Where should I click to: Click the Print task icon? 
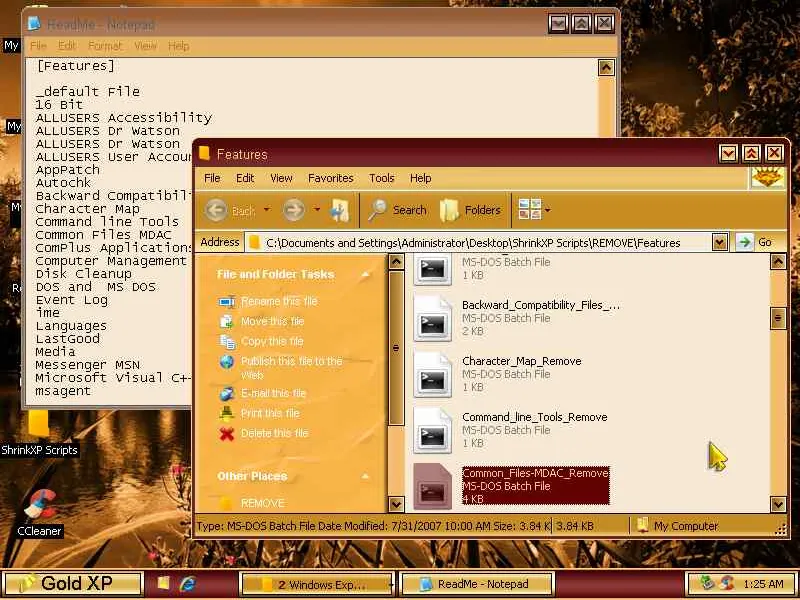pyautogui.click(x=227, y=413)
